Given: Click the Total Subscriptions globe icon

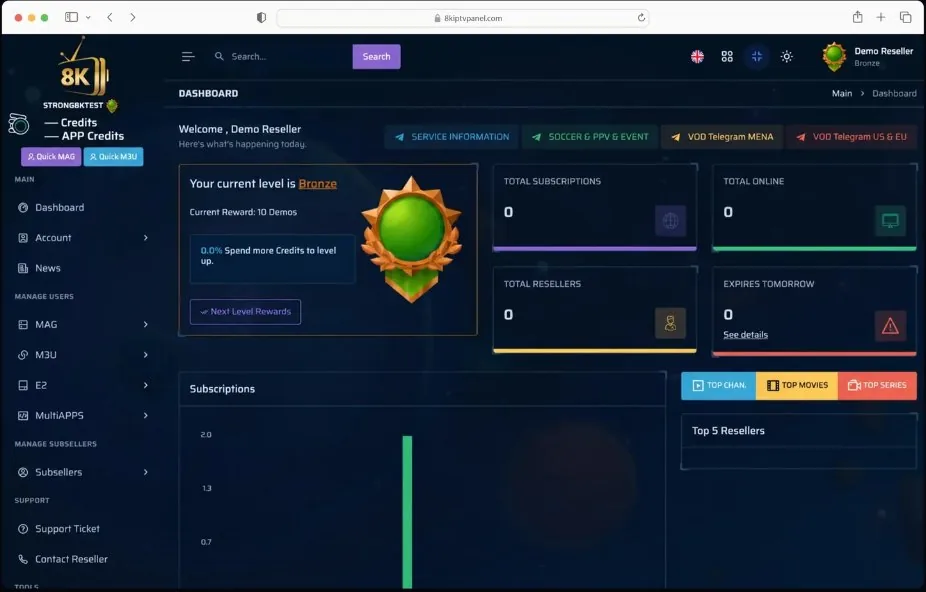Looking at the screenshot, I should [x=670, y=221].
